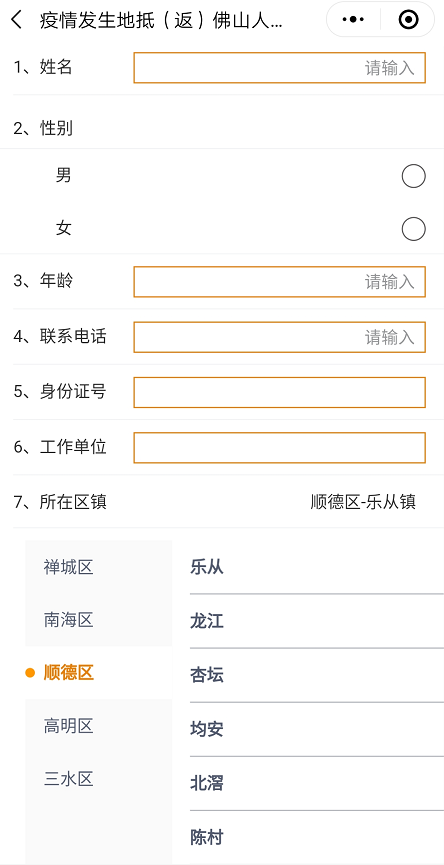Open the three-dots more menu
444x865 pixels.
click(353, 20)
